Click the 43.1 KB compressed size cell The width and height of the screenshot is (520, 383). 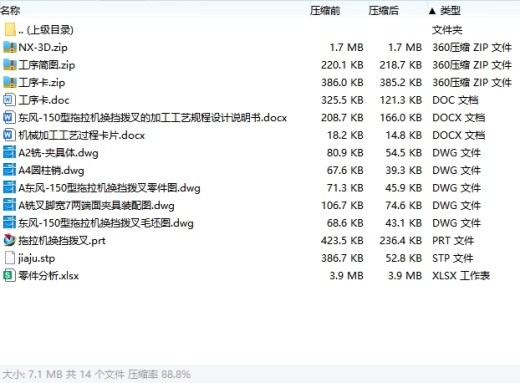pos(404,223)
